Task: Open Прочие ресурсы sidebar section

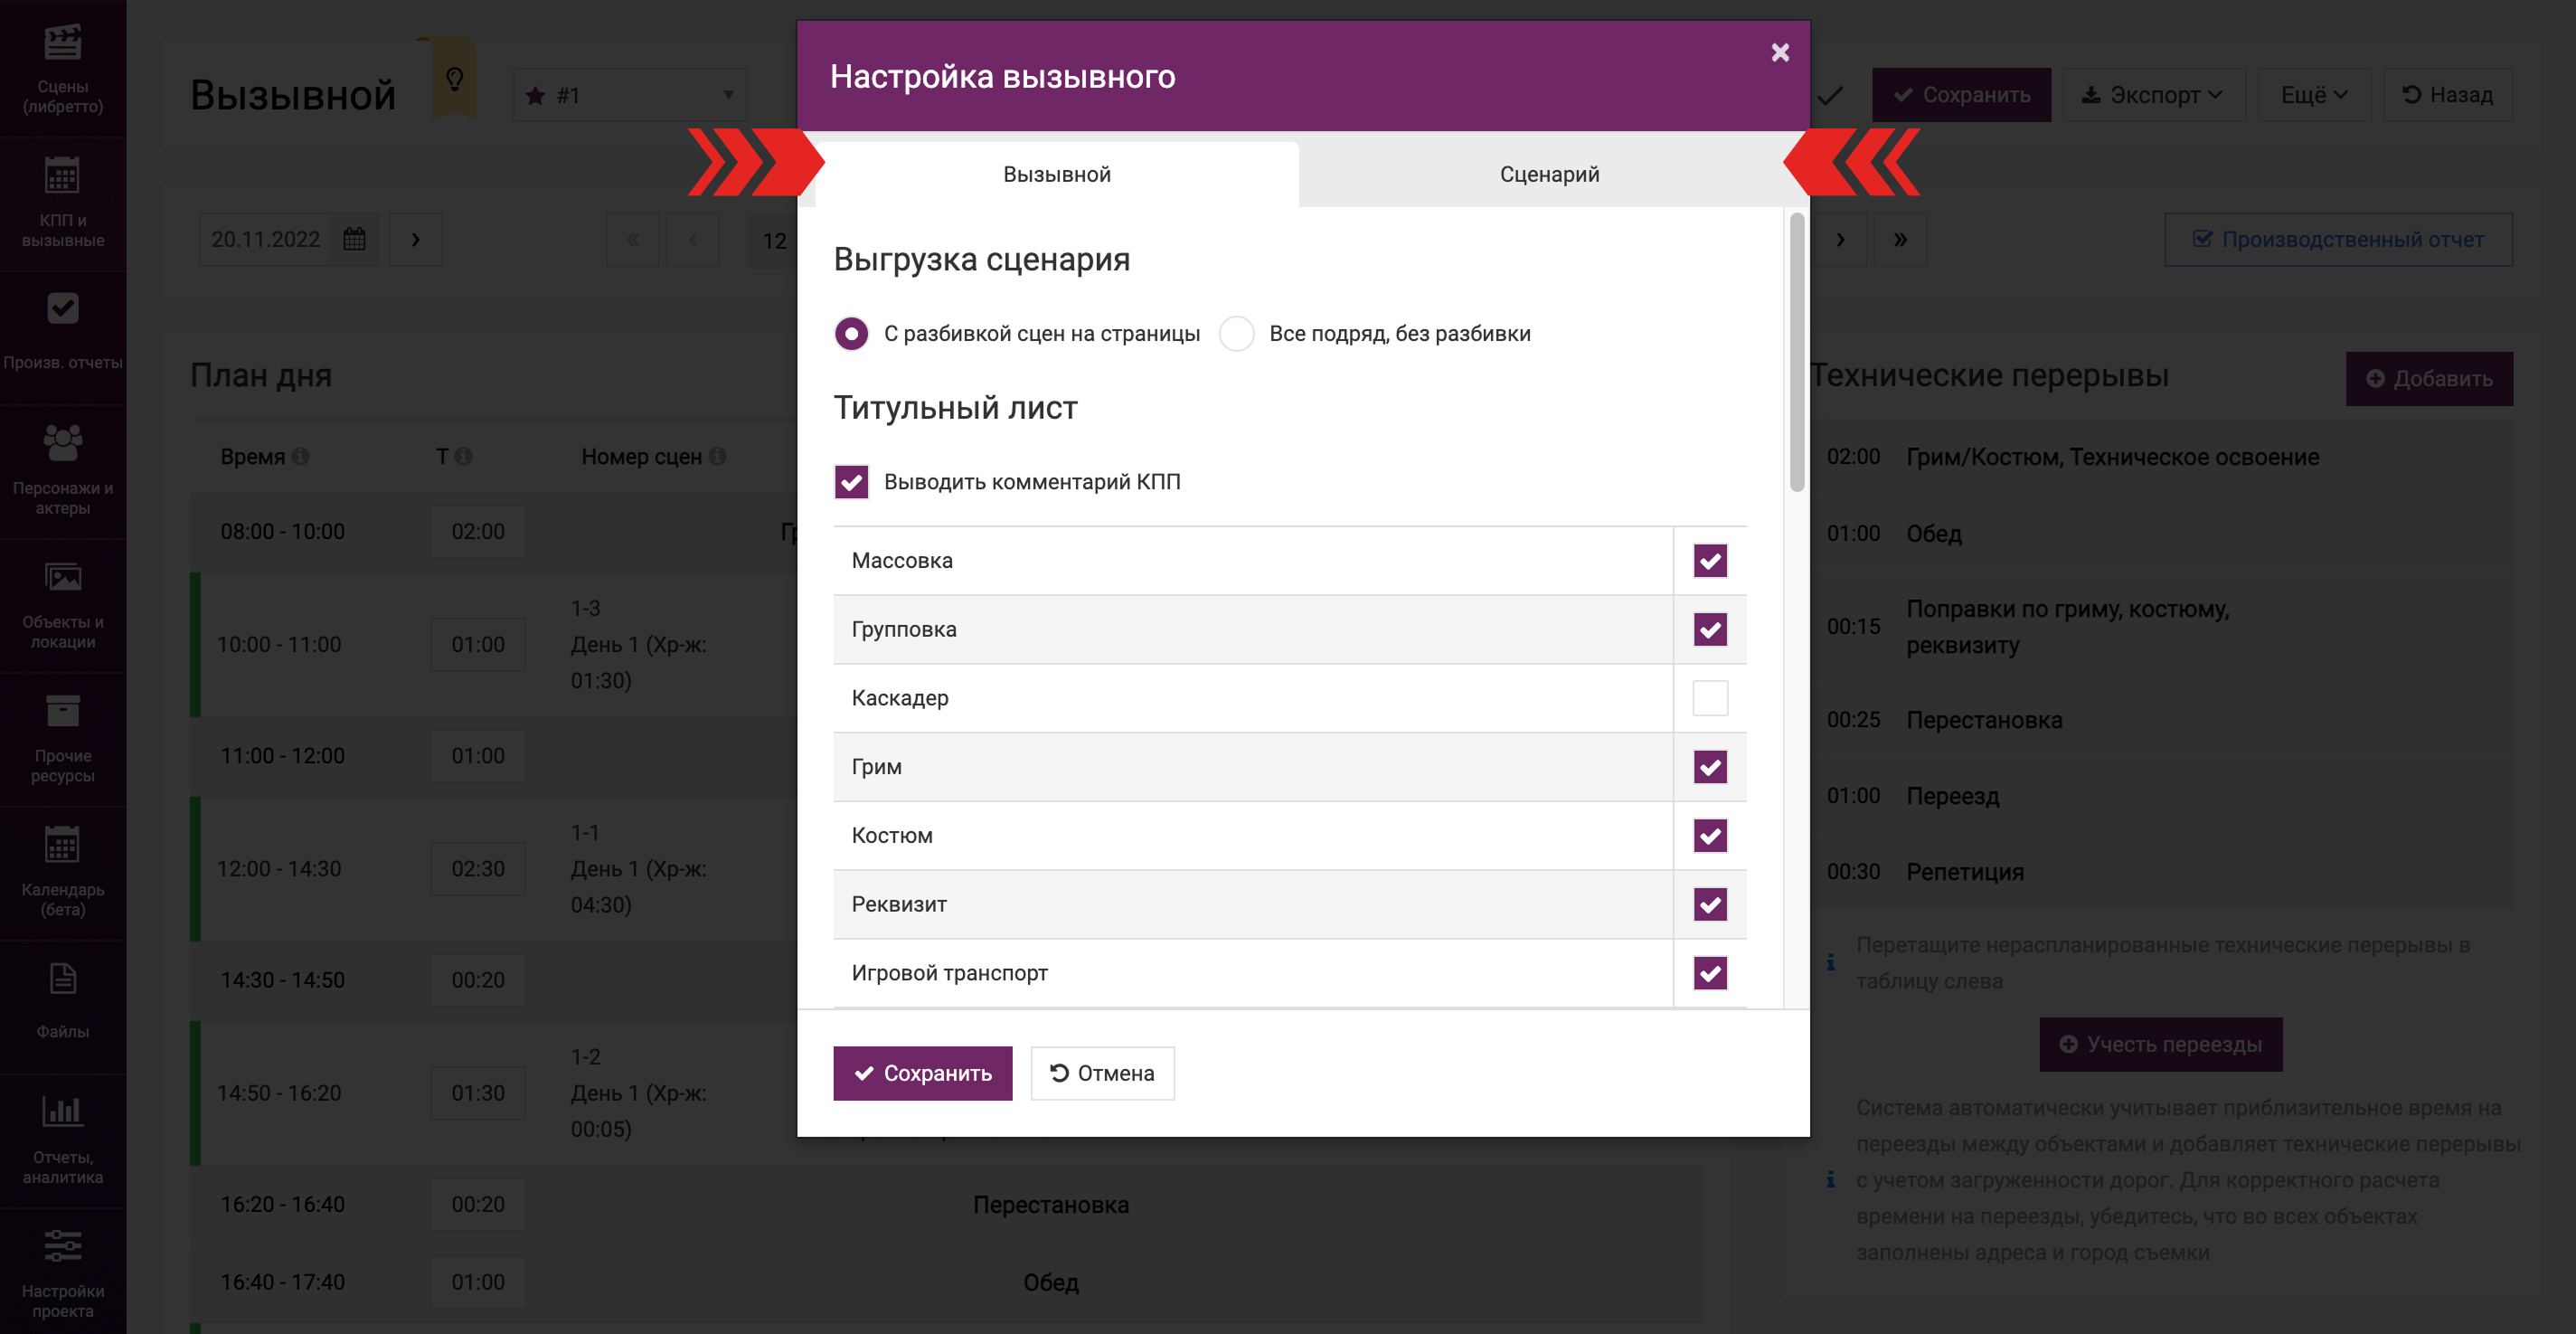Action: pos(63,738)
